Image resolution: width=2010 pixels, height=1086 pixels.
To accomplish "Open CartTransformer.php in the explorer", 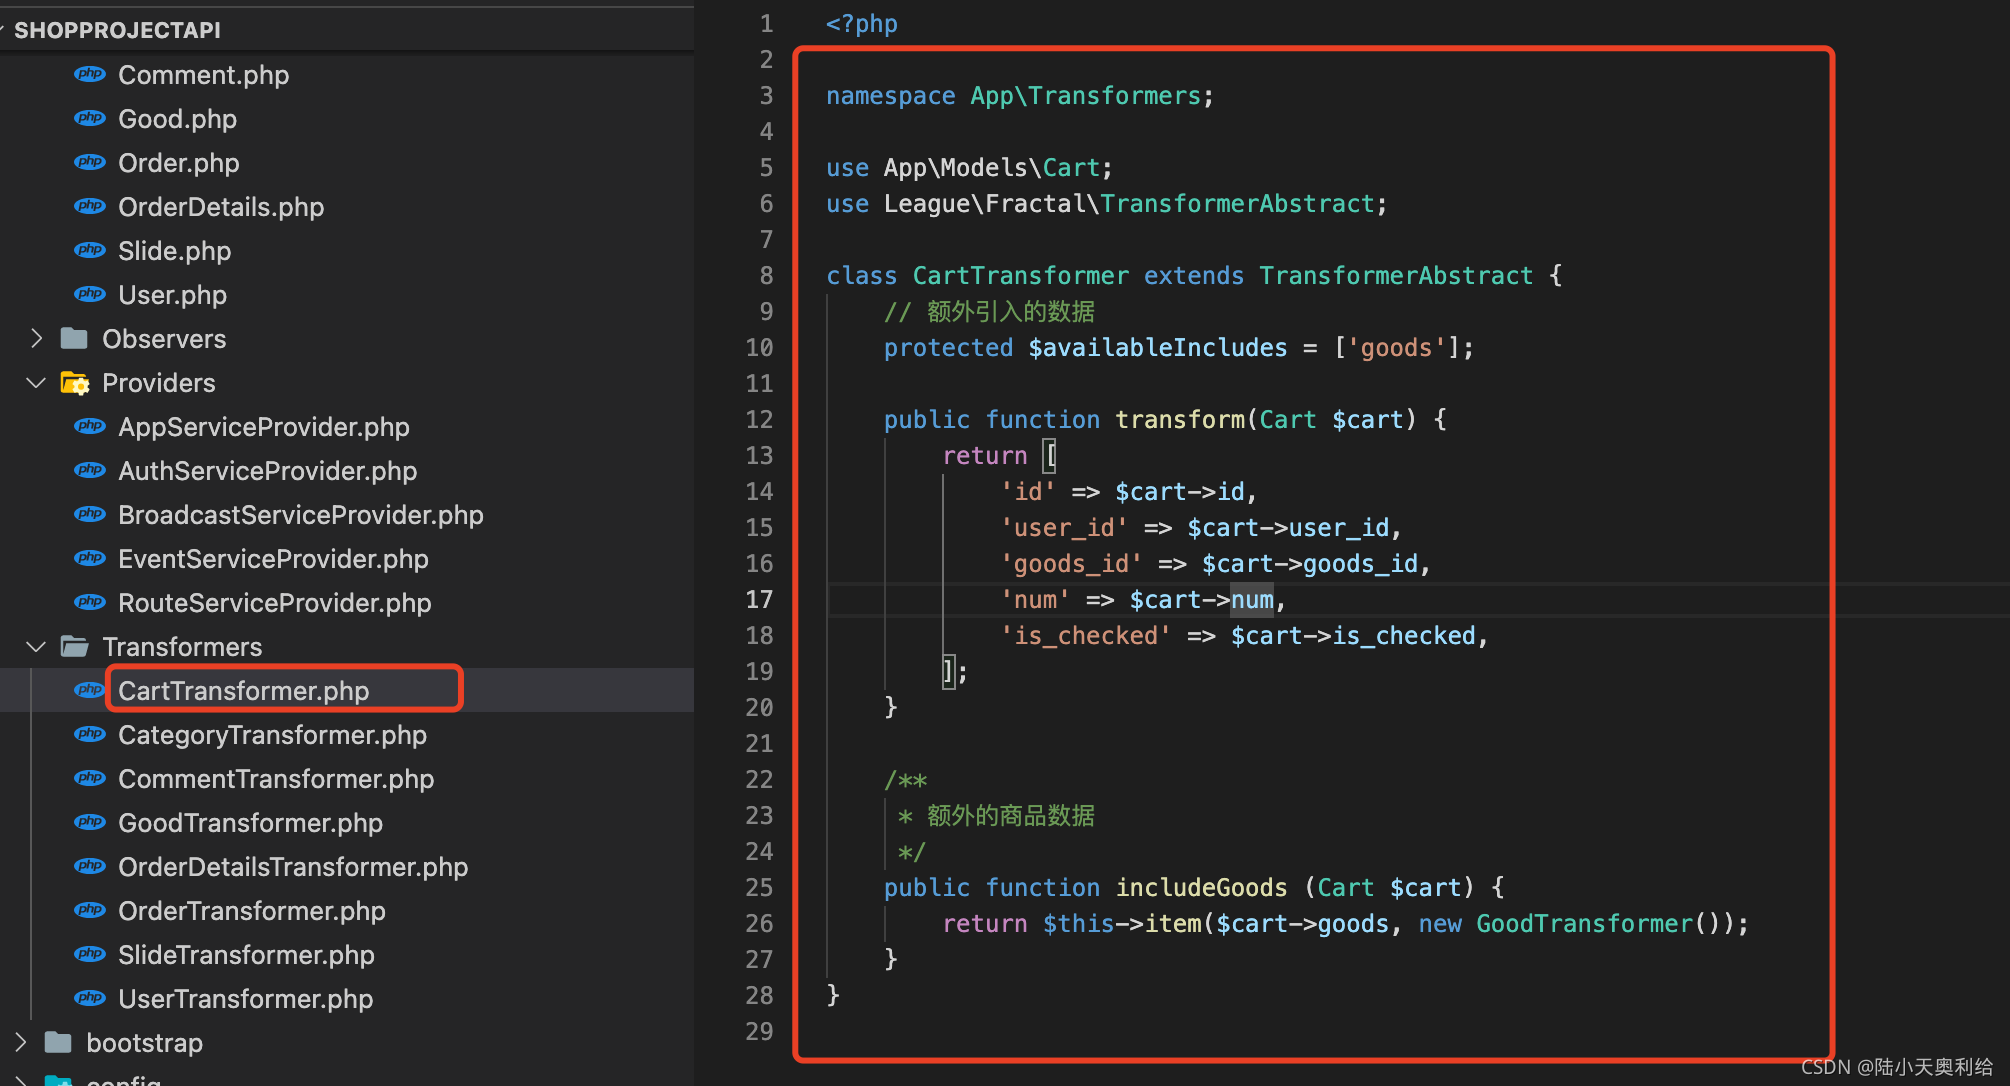I will click(243, 691).
